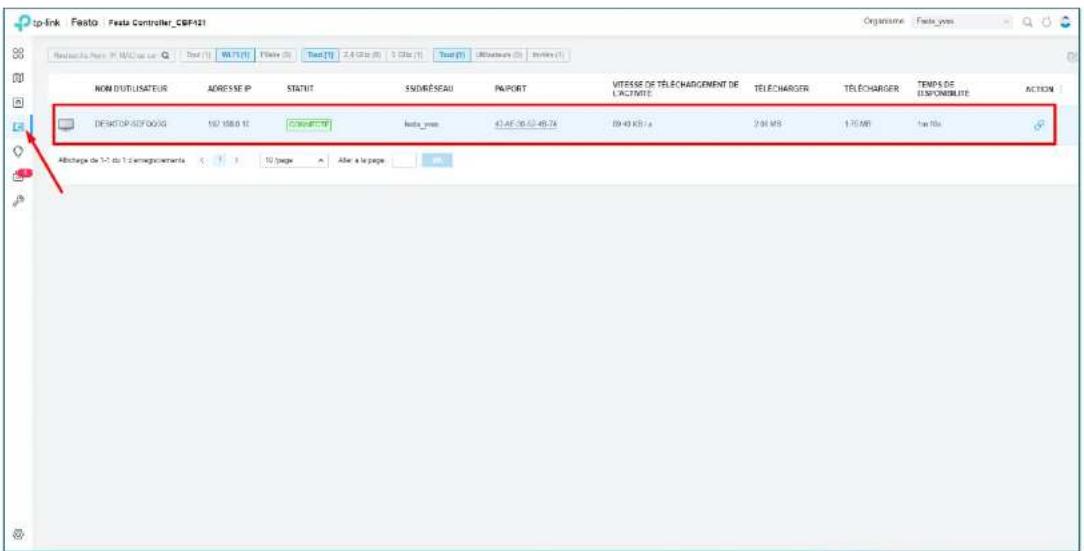Image resolution: width=1084 pixels, height=551 pixels.
Task: Go to previous page arrow
Action: tap(201, 160)
